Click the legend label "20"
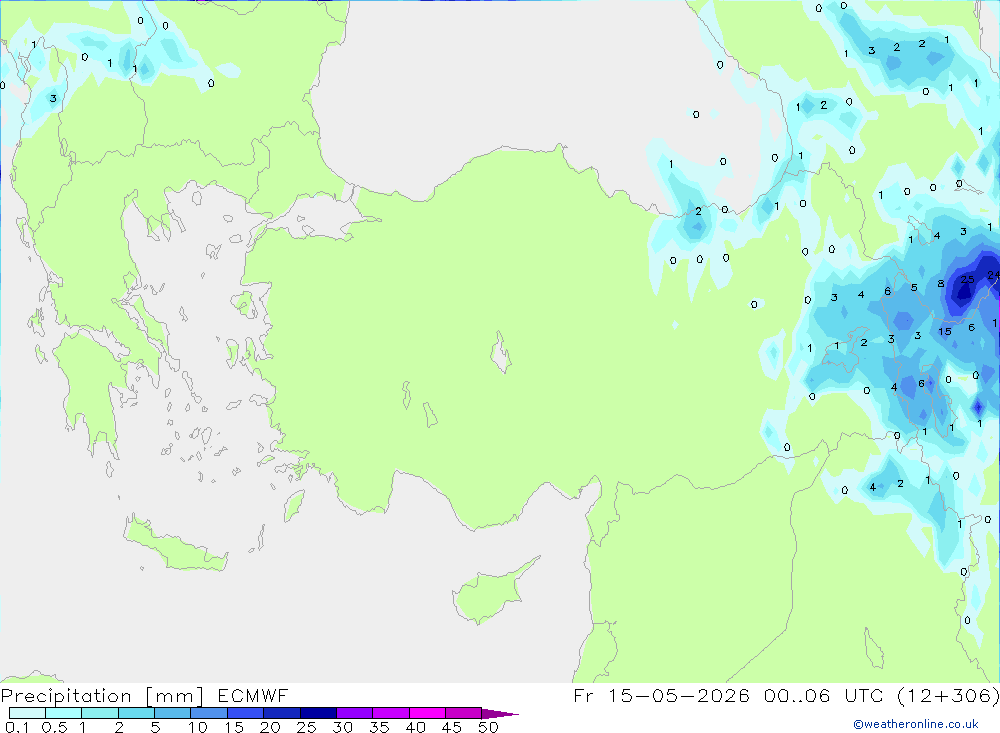 tap(270, 727)
